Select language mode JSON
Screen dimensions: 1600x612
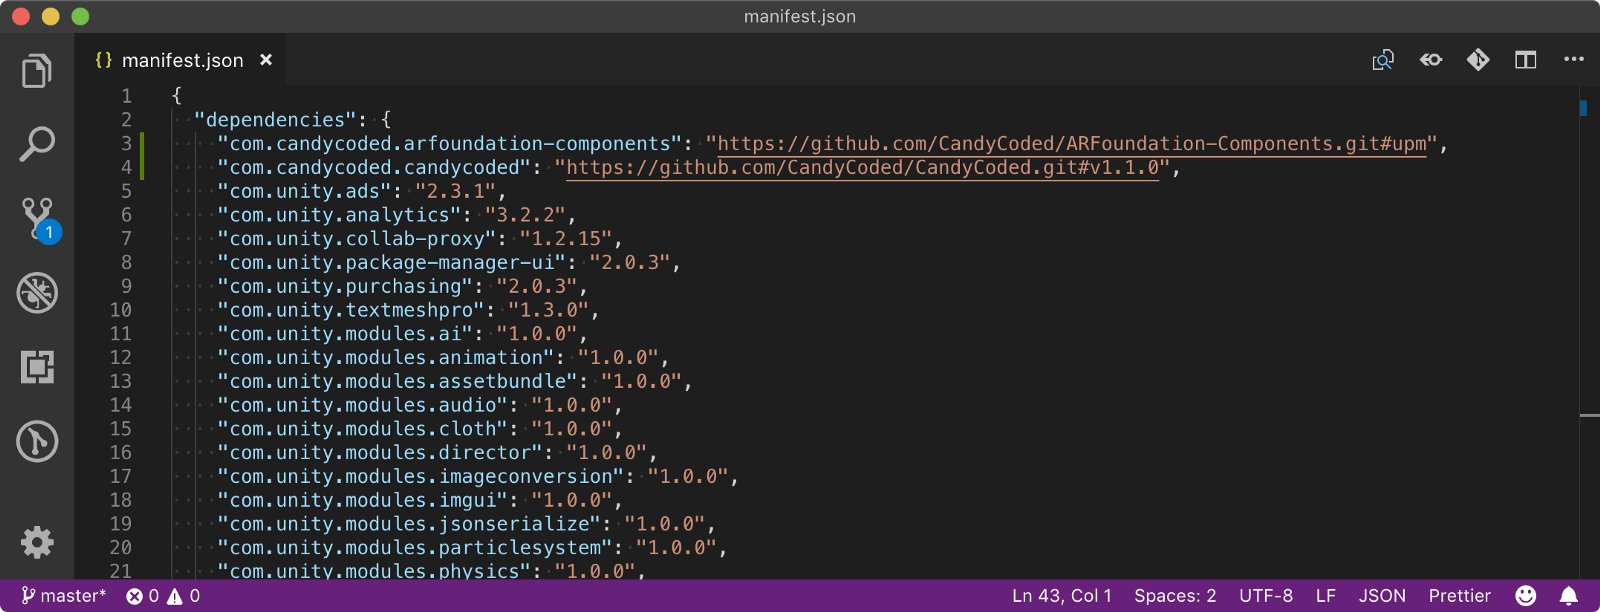pos(1382,596)
